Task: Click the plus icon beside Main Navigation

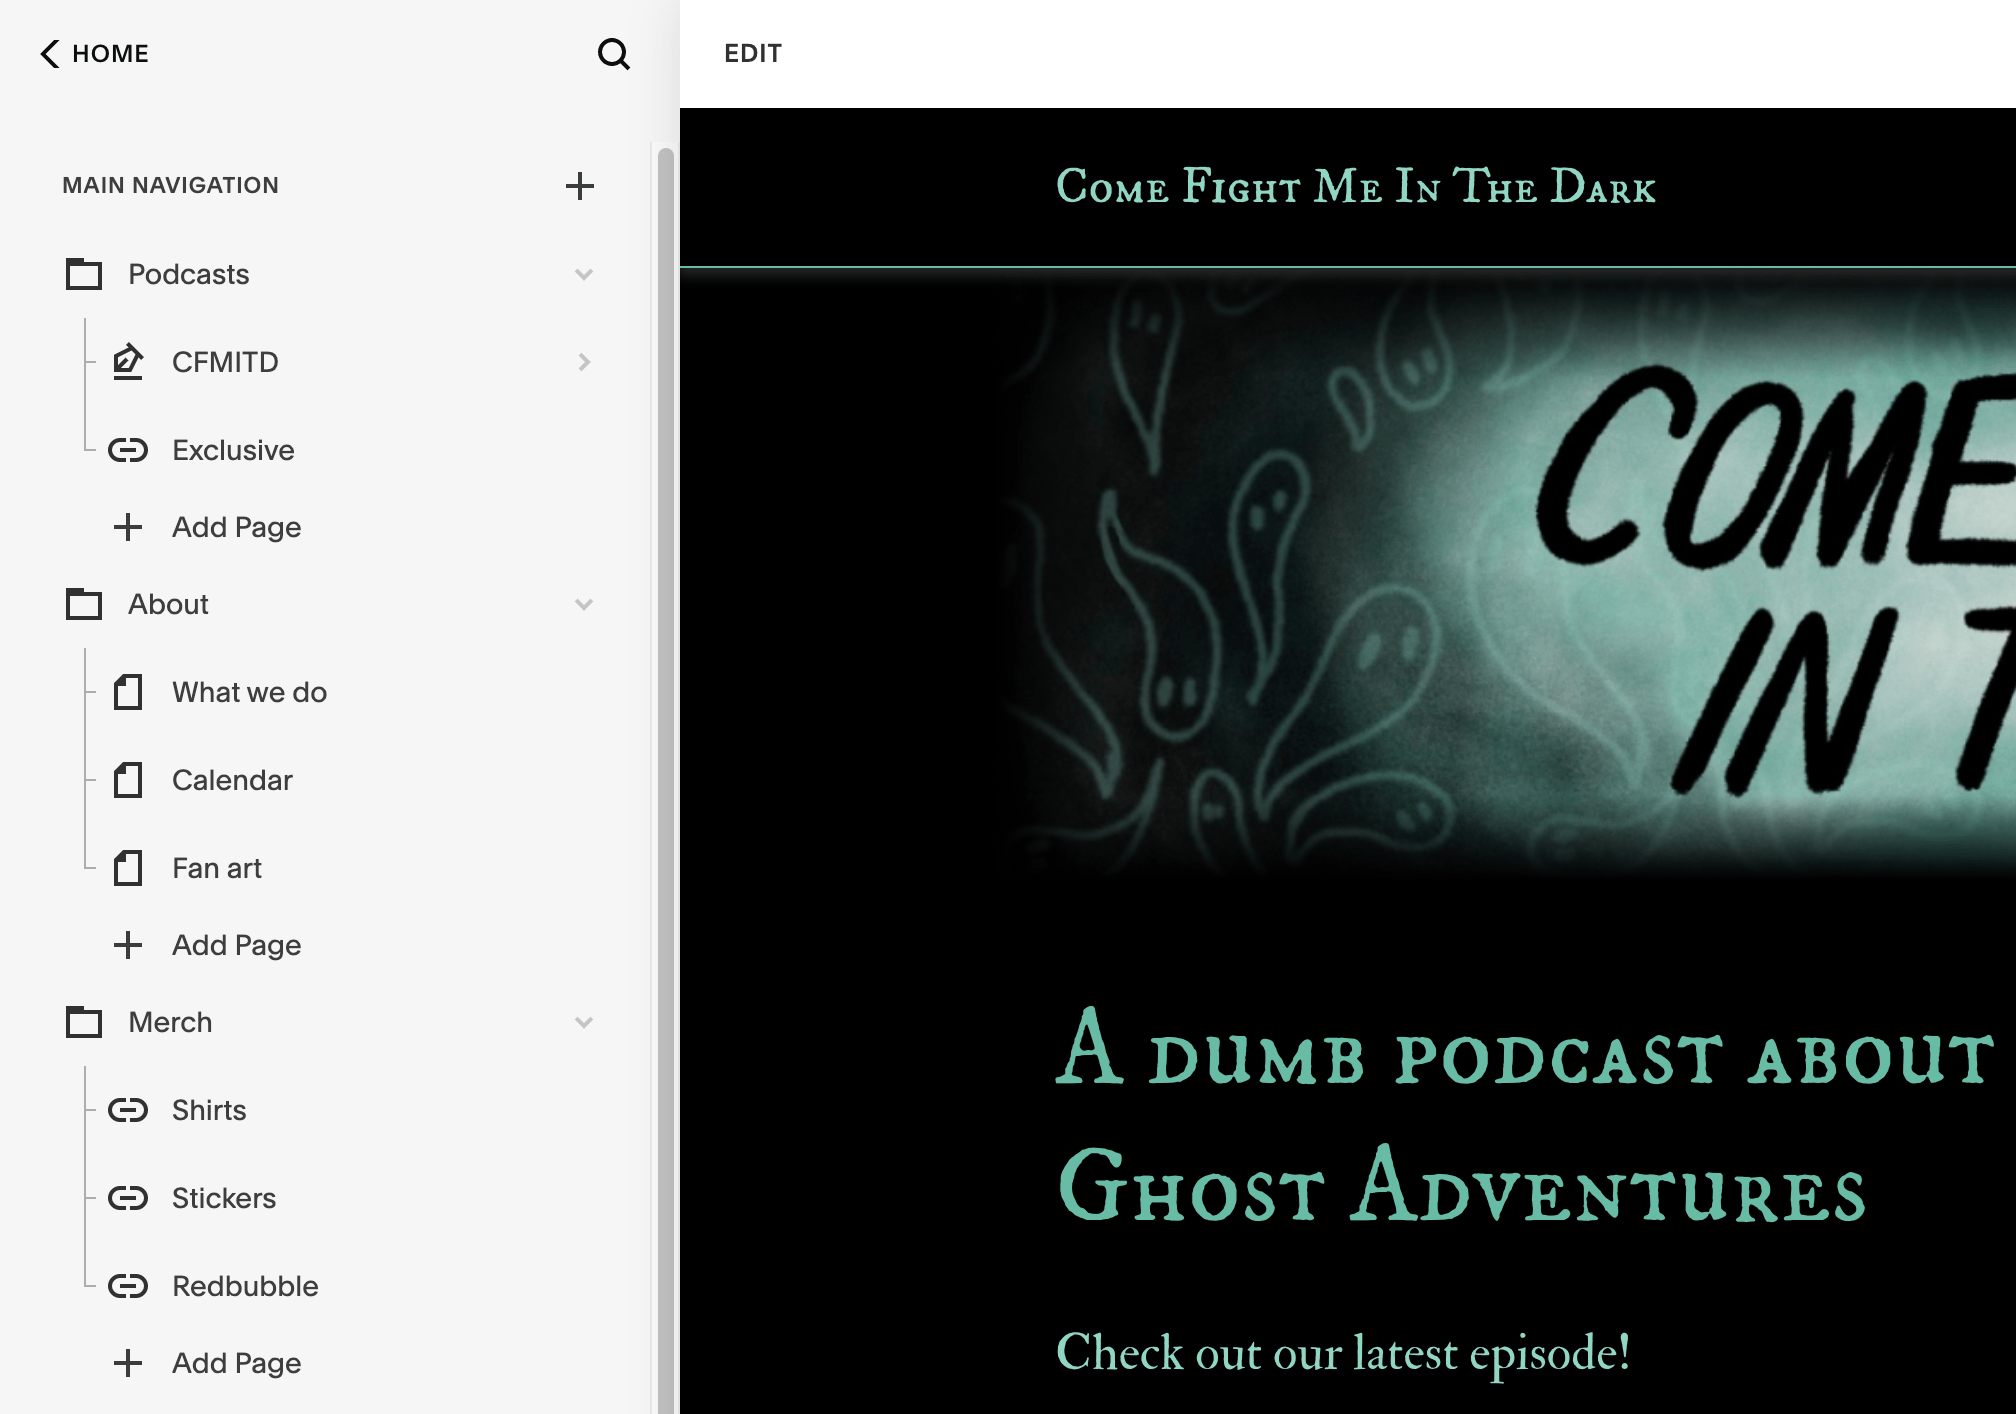Action: click(x=580, y=186)
